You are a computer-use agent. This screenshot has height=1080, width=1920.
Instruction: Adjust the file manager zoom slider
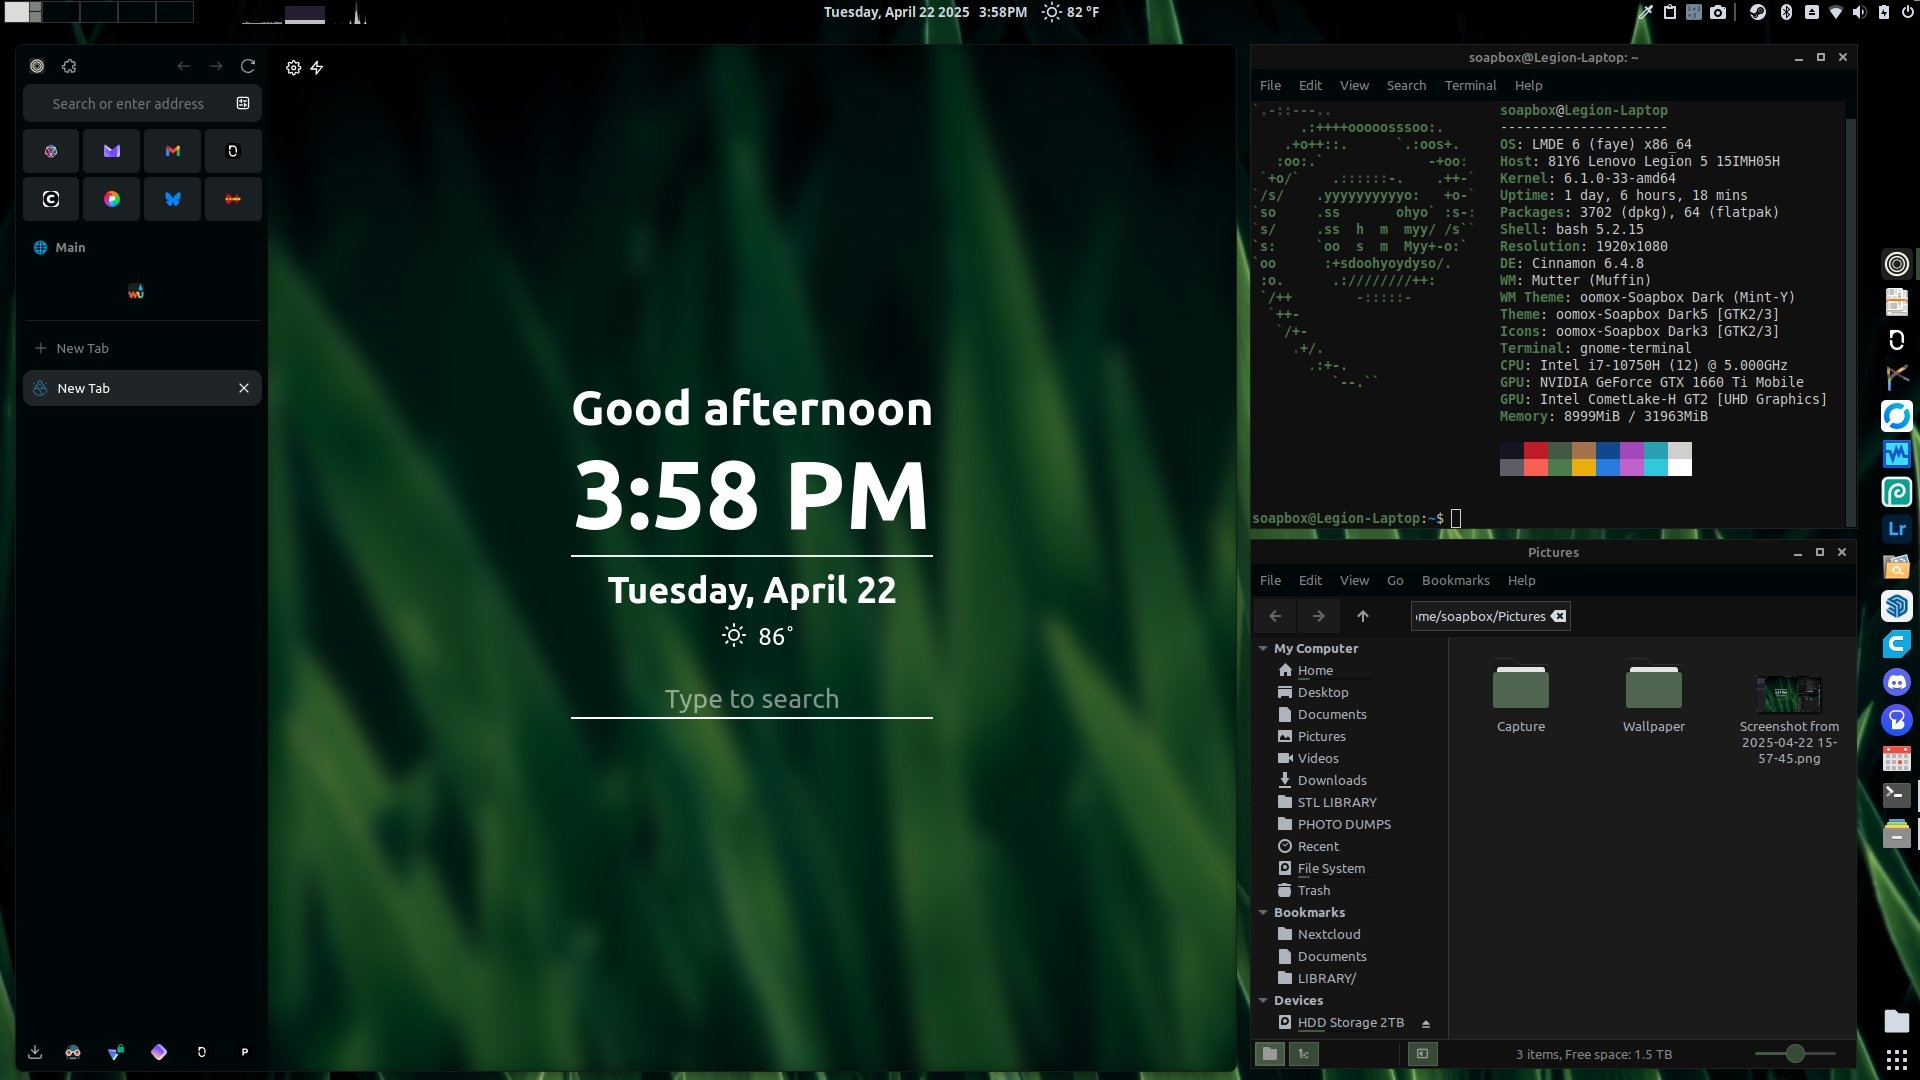pyautogui.click(x=1795, y=1053)
